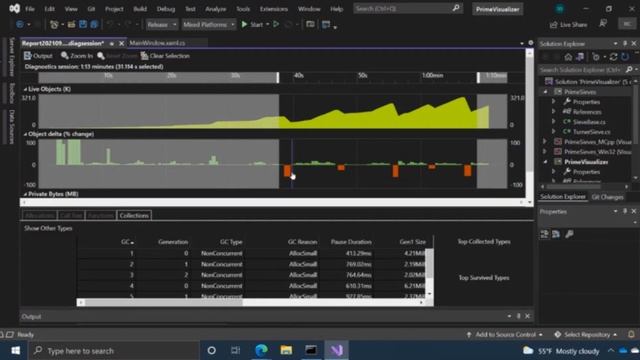640x360 pixels.
Task: Click the Clear Selection icon
Action: (144, 56)
